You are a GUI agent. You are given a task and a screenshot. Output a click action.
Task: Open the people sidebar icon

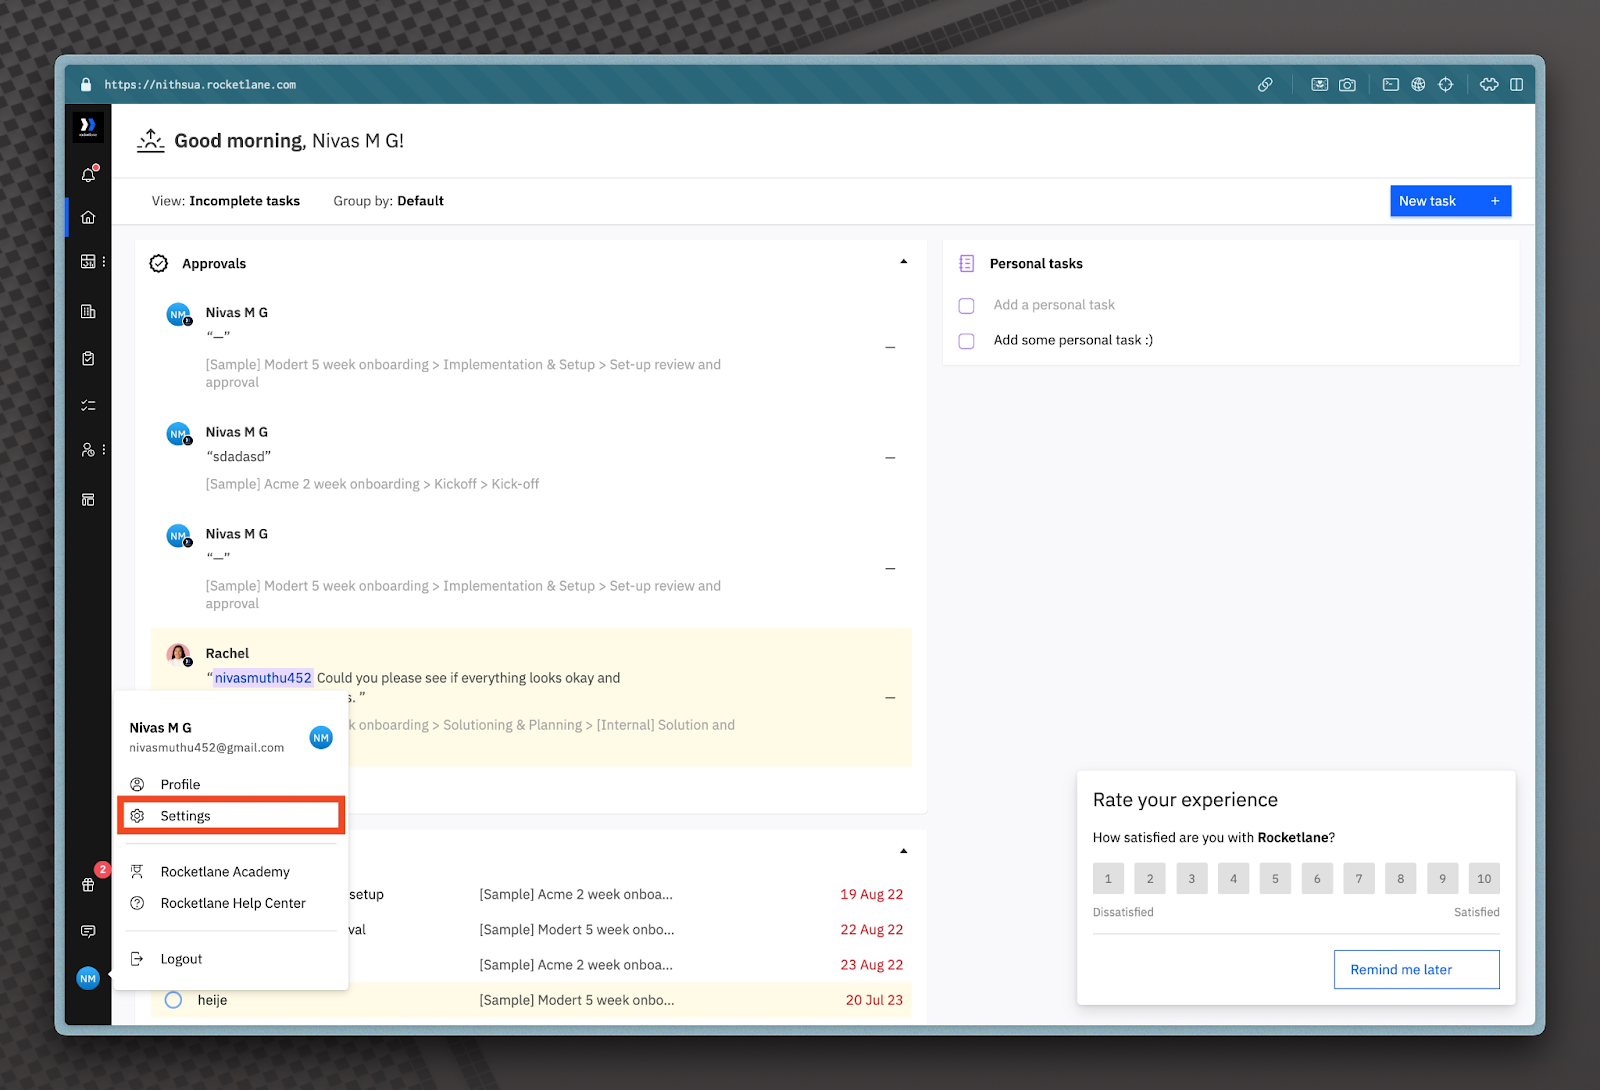click(88, 450)
